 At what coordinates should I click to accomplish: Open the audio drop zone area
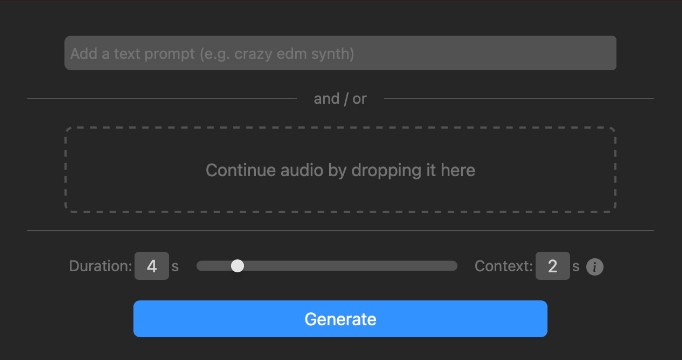[x=340, y=170]
